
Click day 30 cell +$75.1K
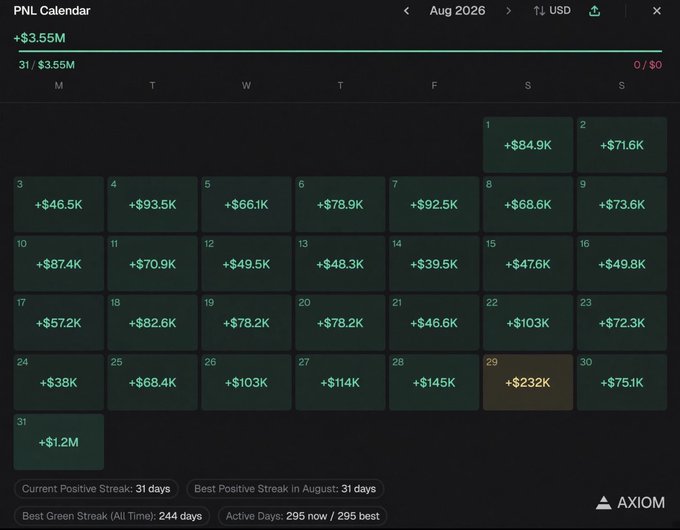pos(622,382)
